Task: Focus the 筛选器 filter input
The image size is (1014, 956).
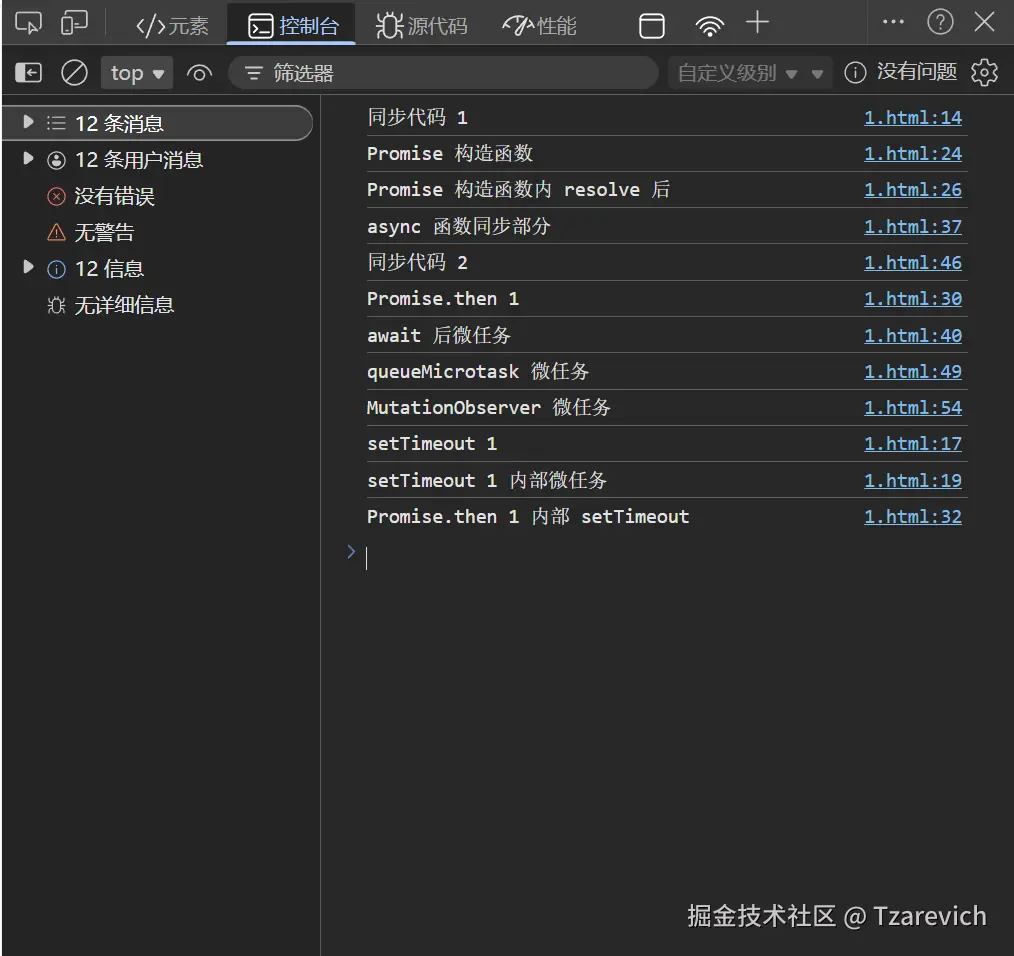Action: click(x=444, y=72)
